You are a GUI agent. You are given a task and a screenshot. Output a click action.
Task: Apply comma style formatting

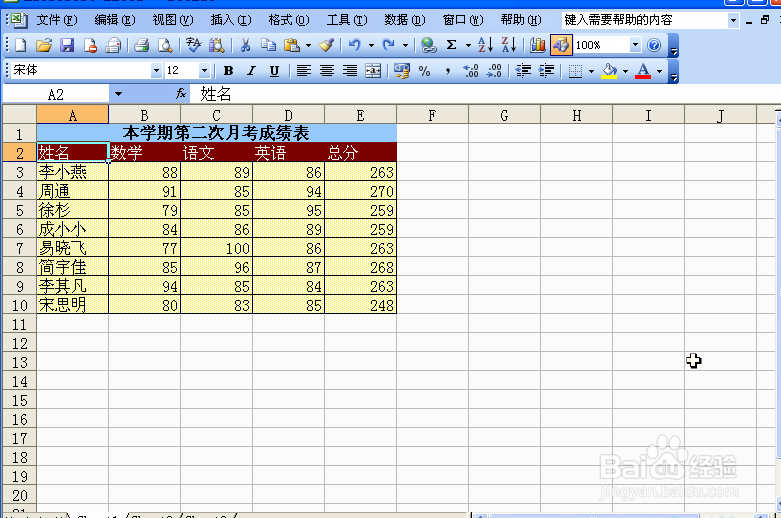point(448,71)
